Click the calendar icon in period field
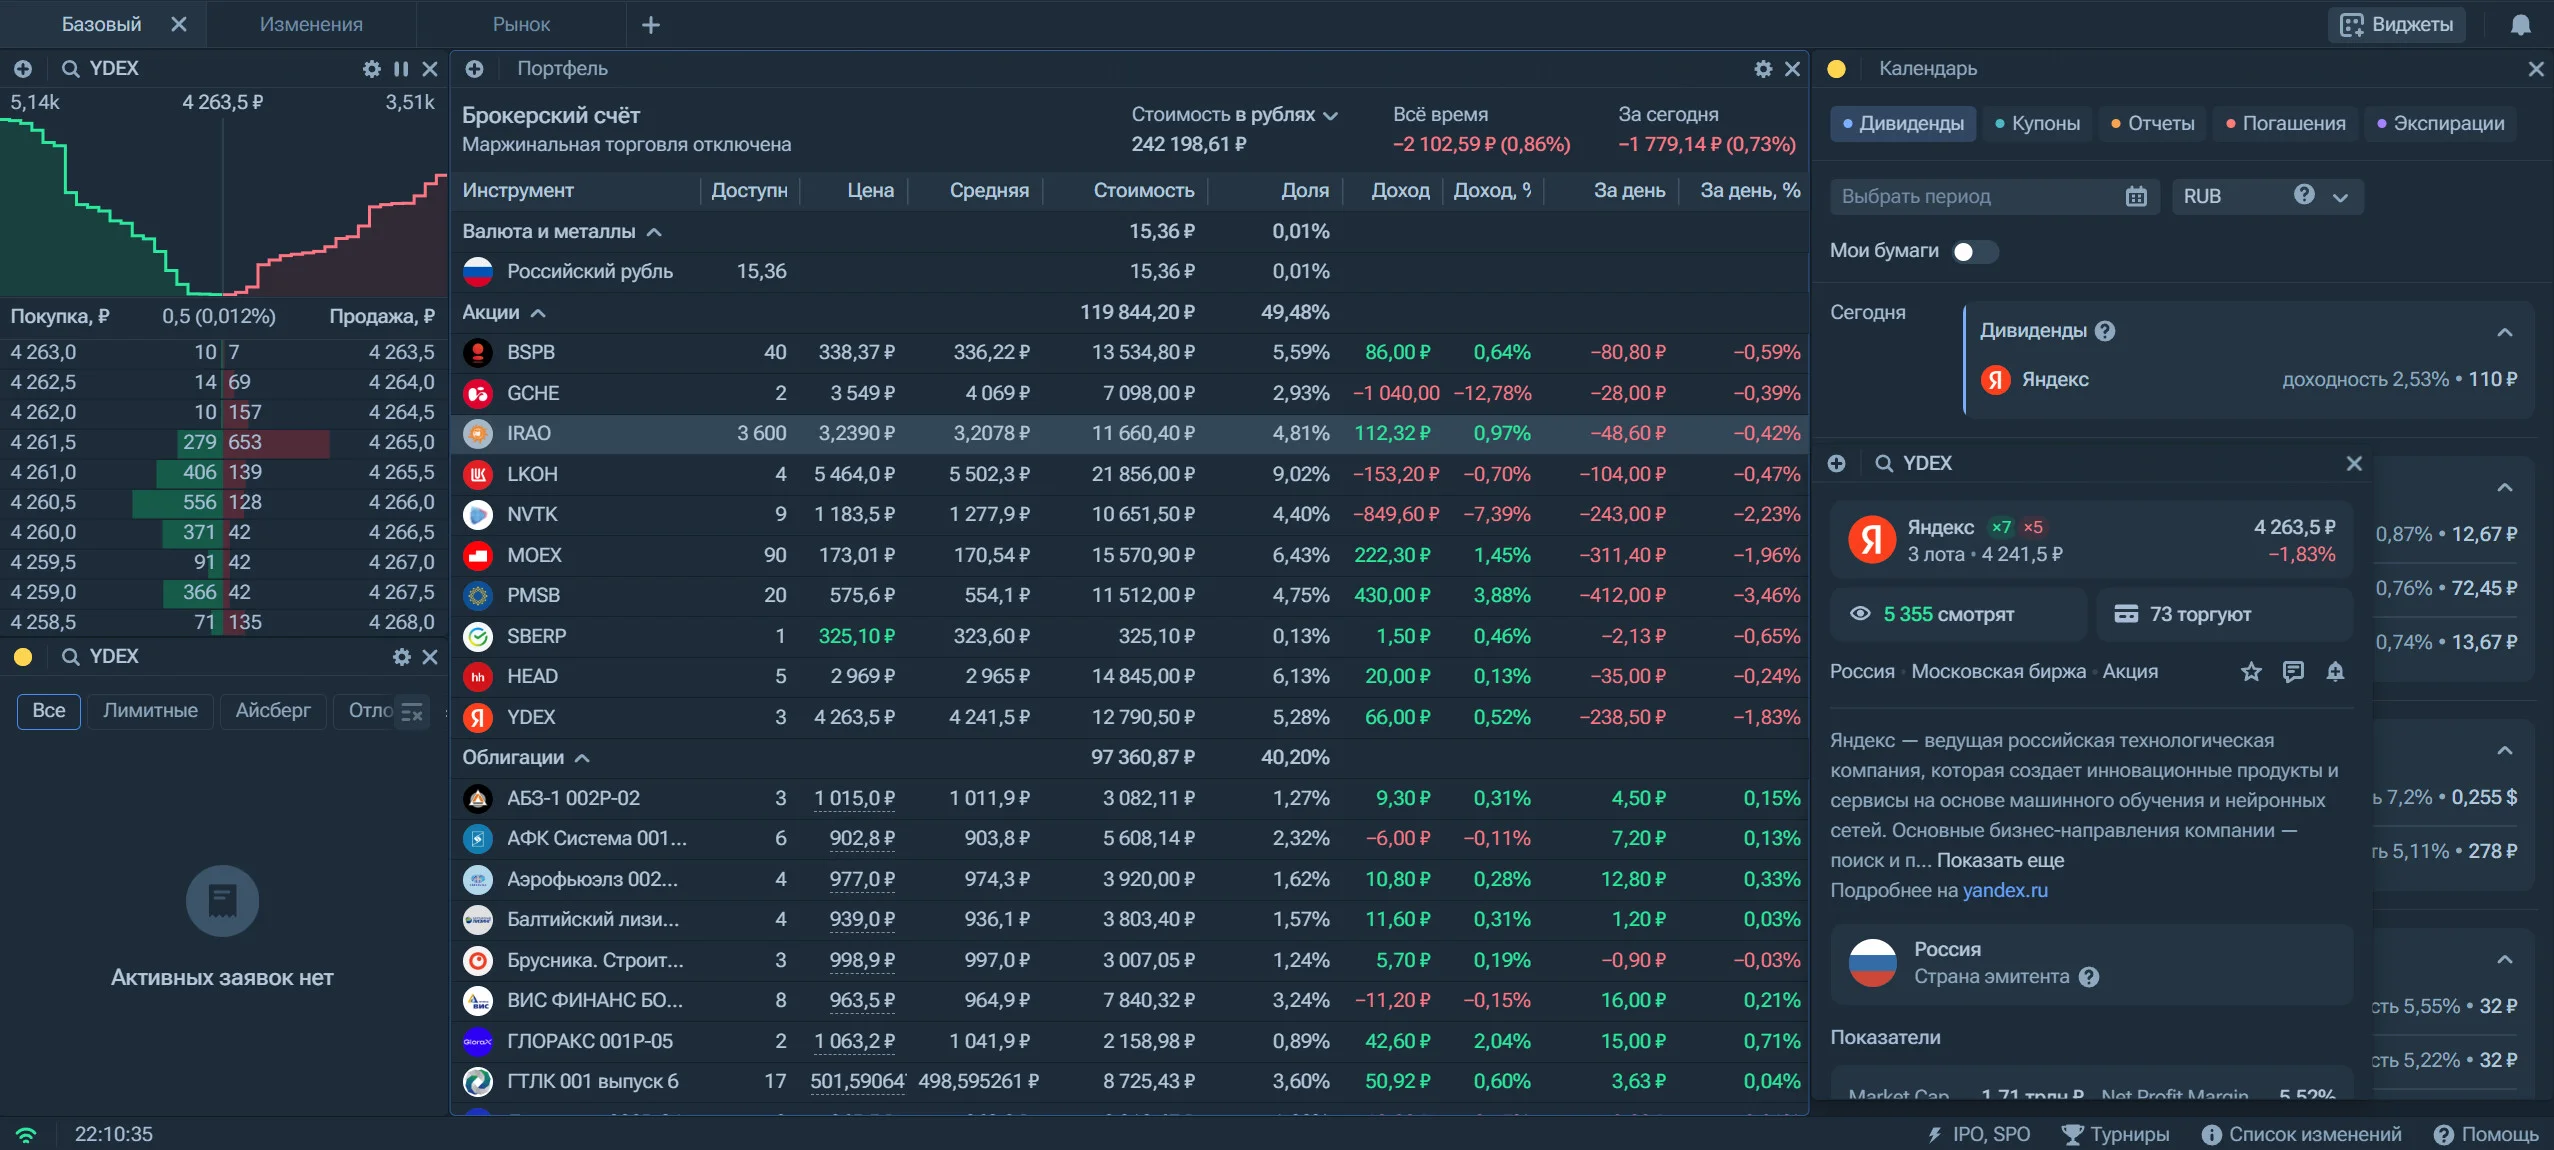The image size is (2554, 1150). 2136,197
